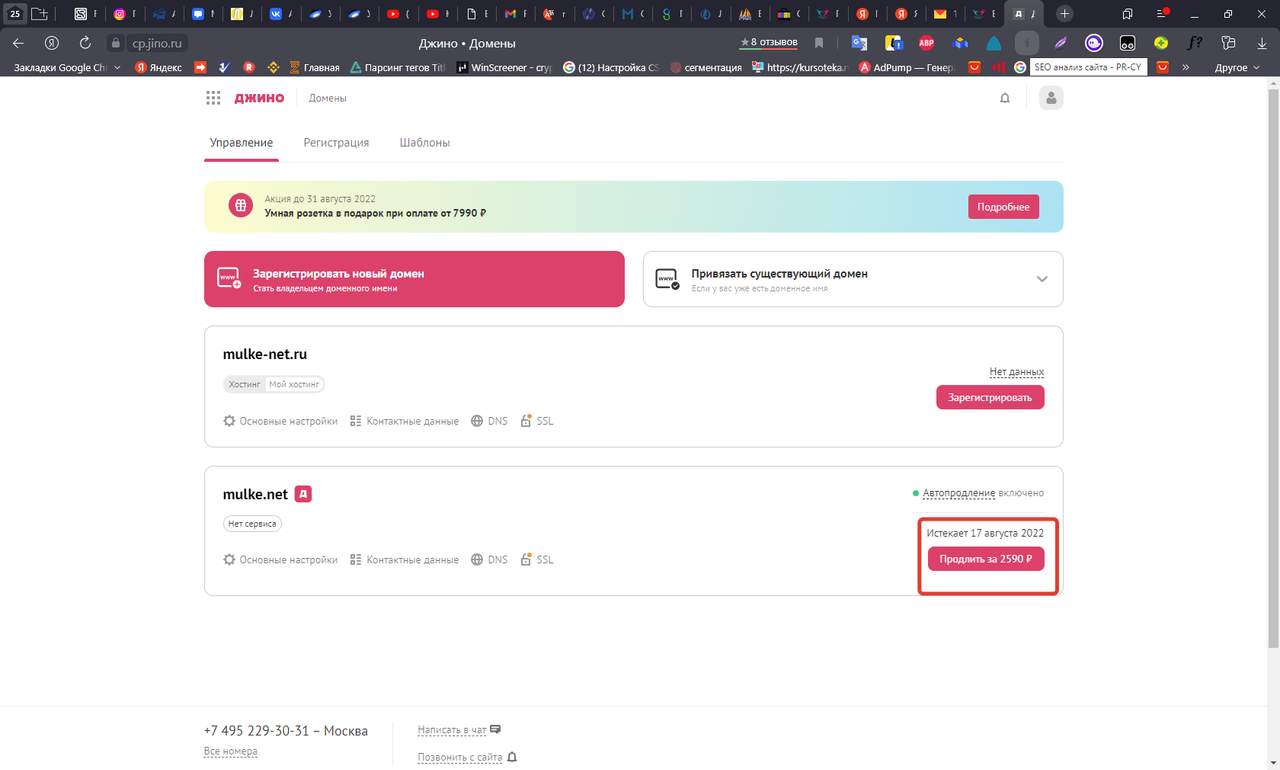Click the site security lock icon

click(x=115, y=43)
